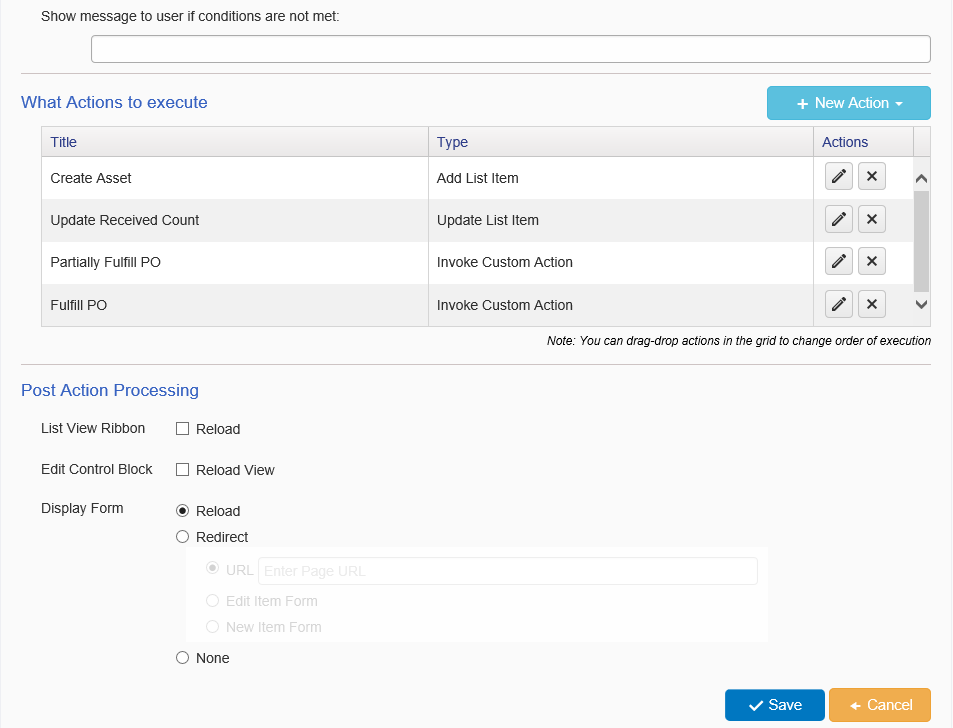Edit the Partially Fulfill PO action
This screenshot has height=728, width=953.
click(x=839, y=261)
